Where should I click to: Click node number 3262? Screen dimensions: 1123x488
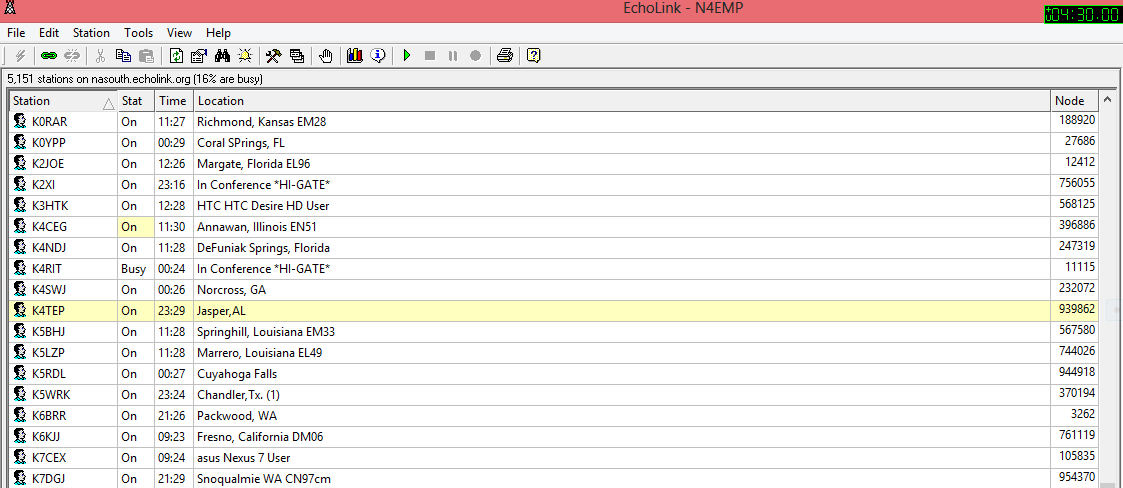pyautogui.click(x=1083, y=415)
